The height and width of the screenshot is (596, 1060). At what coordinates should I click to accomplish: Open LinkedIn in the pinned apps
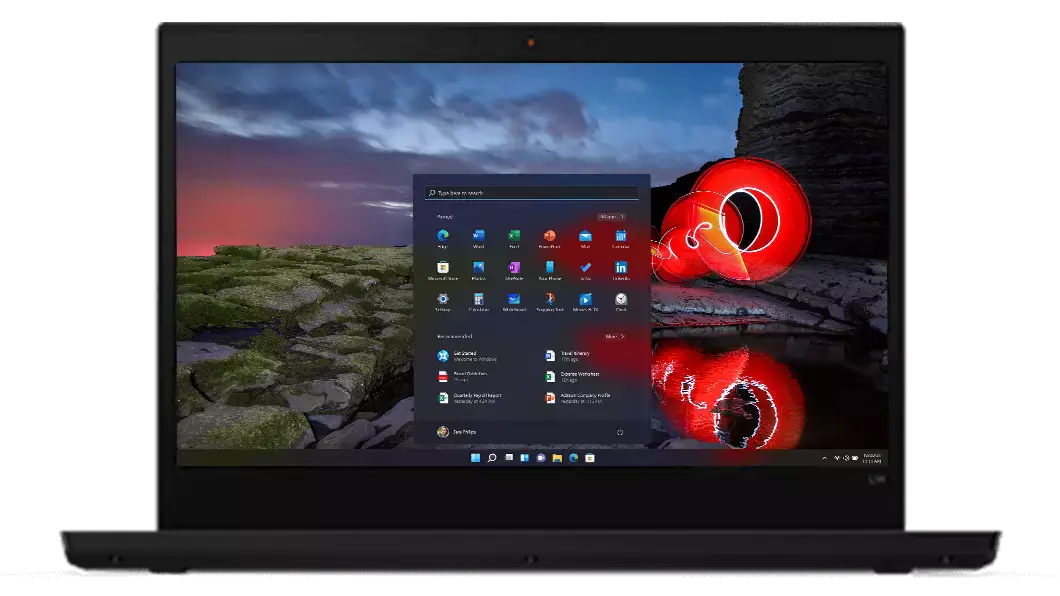[621, 268]
